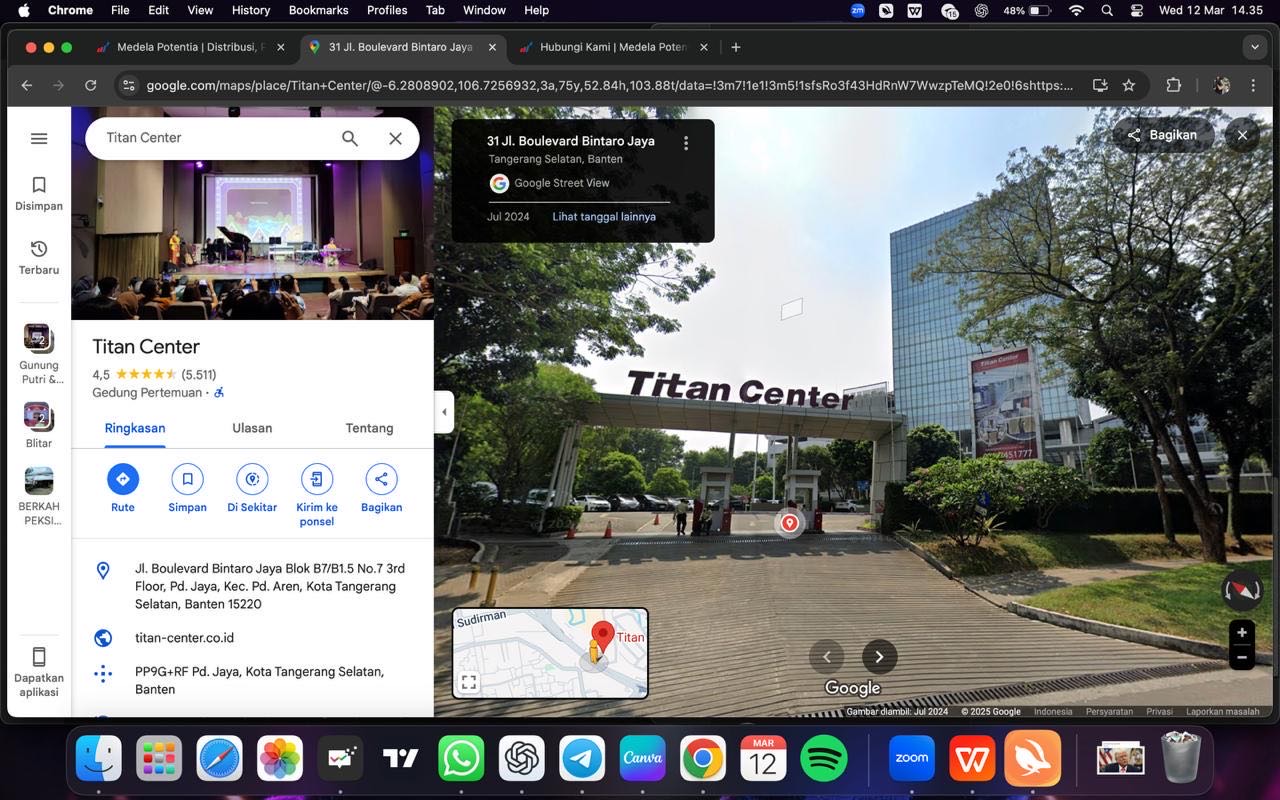Click the Chrome profile avatar
This screenshot has height=800, width=1280.
(x=1221, y=85)
